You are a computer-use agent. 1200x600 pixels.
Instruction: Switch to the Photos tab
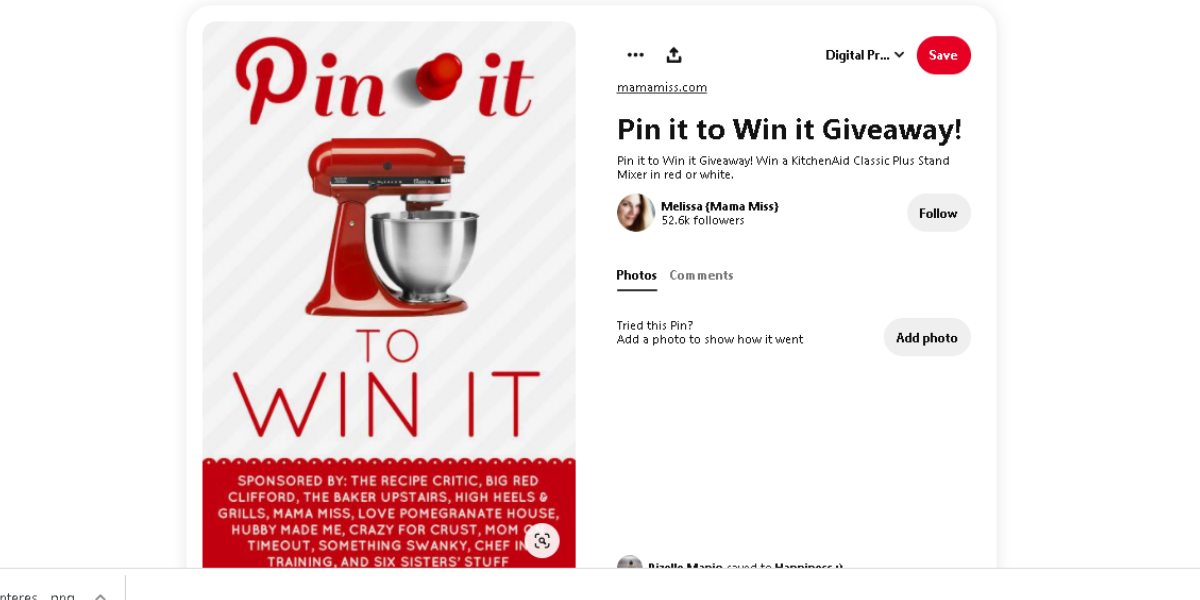click(x=637, y=275)
